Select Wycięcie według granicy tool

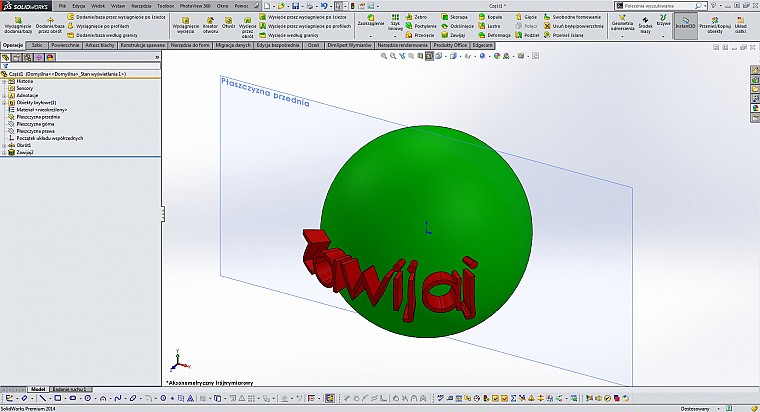point(289,35)
